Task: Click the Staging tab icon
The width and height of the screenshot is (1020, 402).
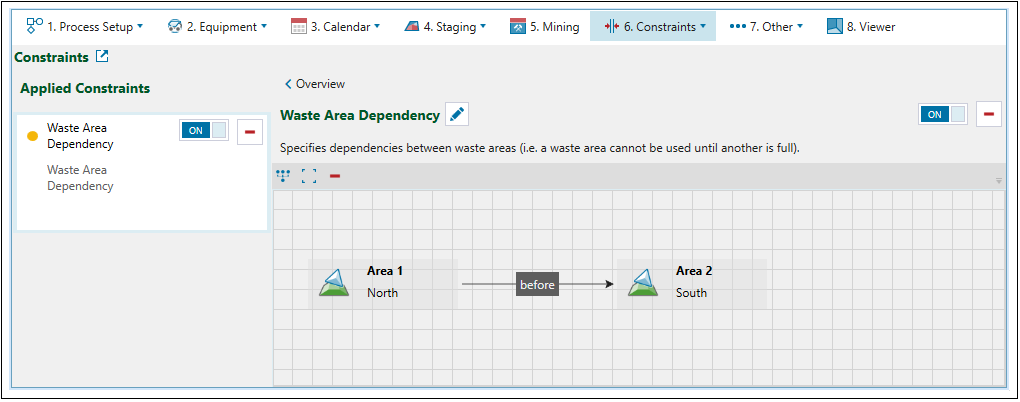Action: tap(411, 27)
